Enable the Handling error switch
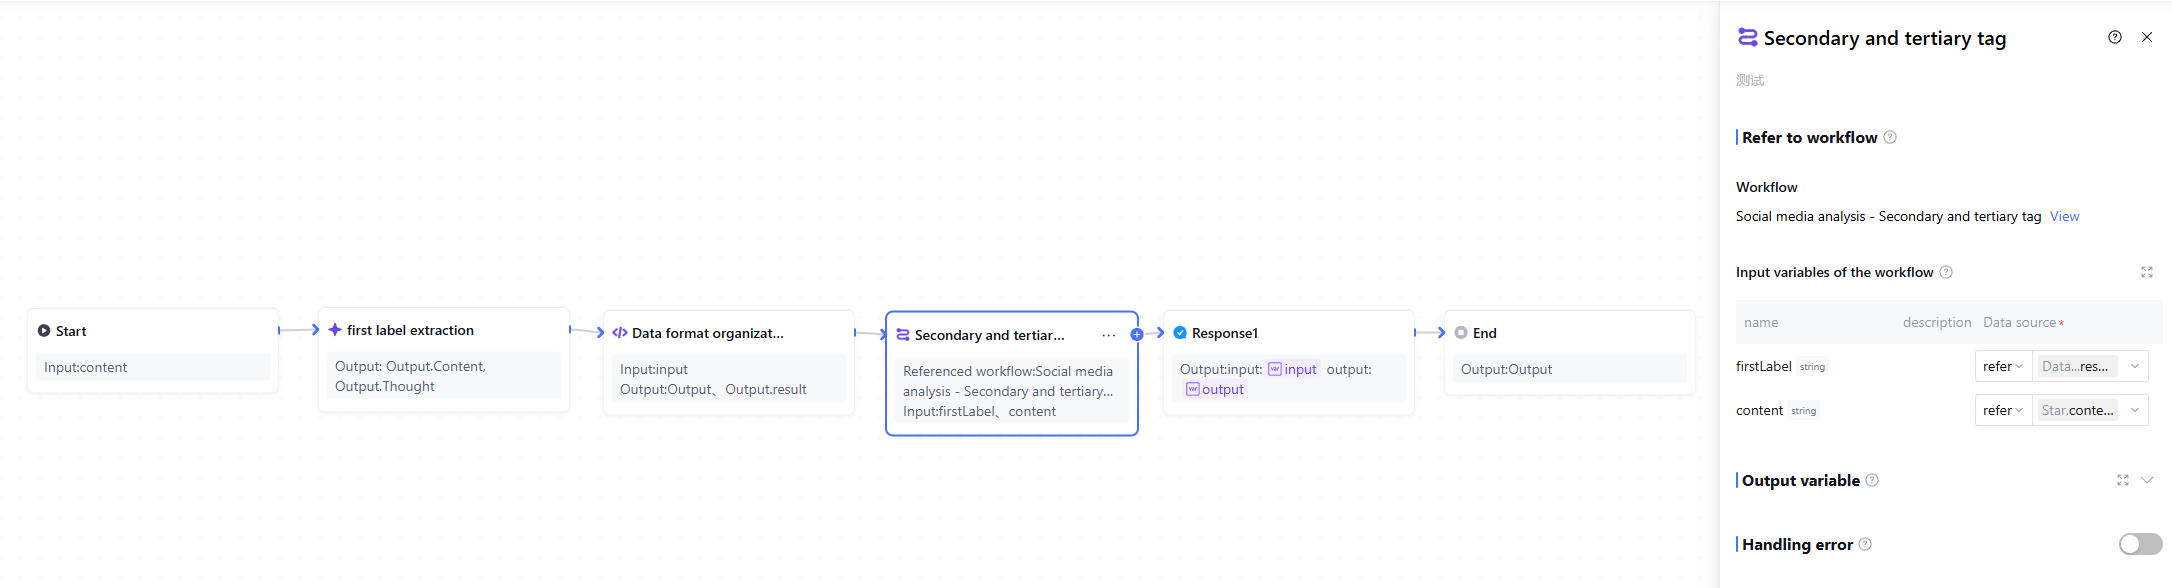 2140,544
